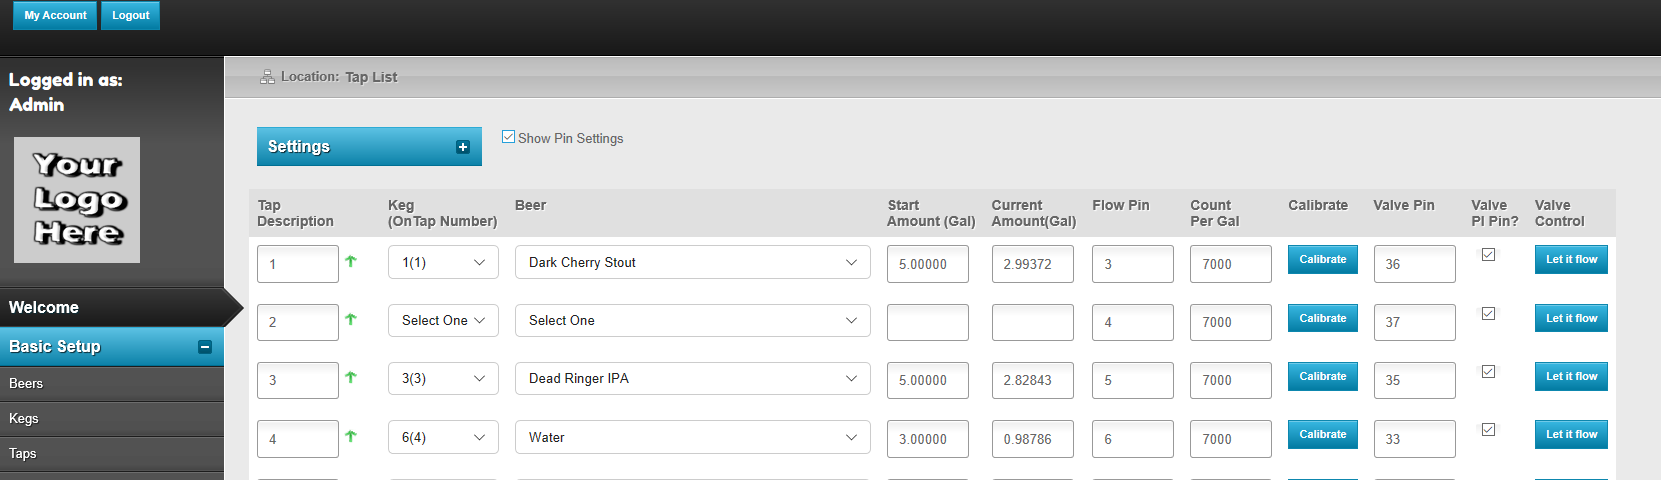Click green up arrow beside tap 4
The height and width of the screenshot is (480, 1661).
pos(351,436)
